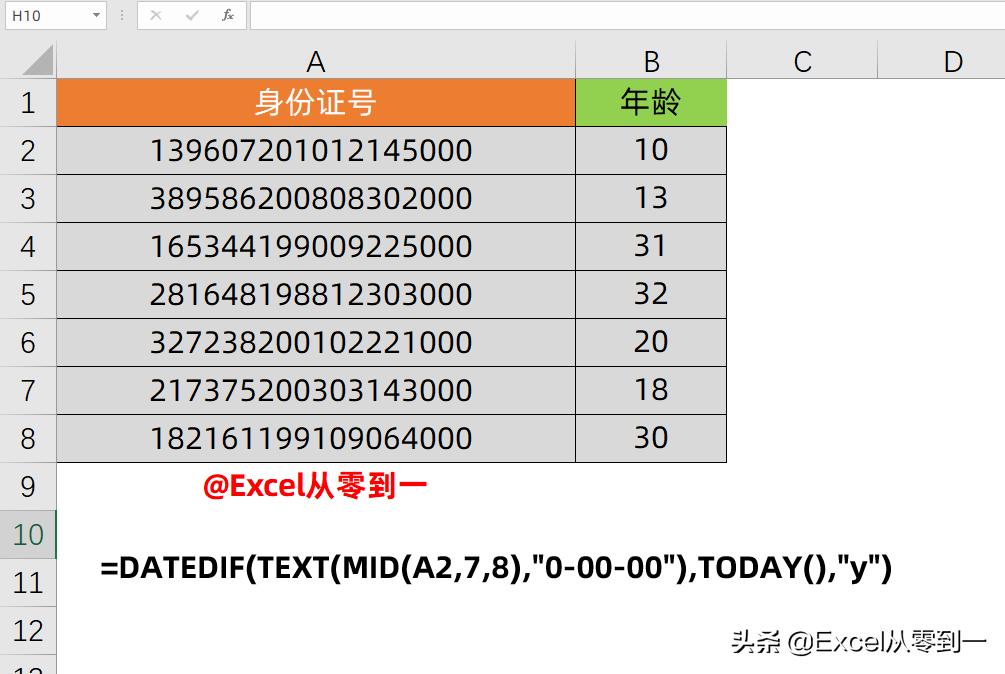Click the red @Excel从零到一 text
The width and height of the screenshot is (1005, 674).
pyautogui.click(x=314, y=487)
